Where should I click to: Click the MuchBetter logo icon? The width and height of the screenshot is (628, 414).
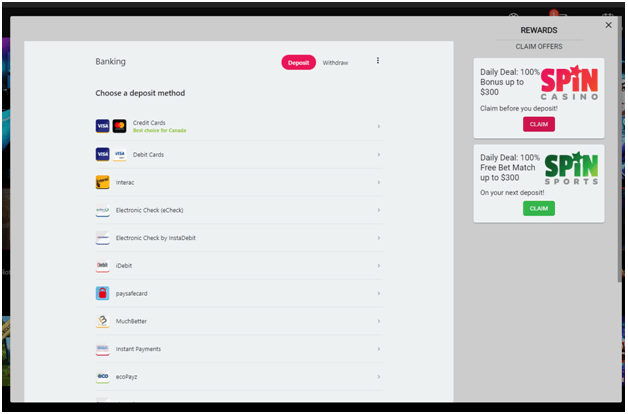coord(103,321)
